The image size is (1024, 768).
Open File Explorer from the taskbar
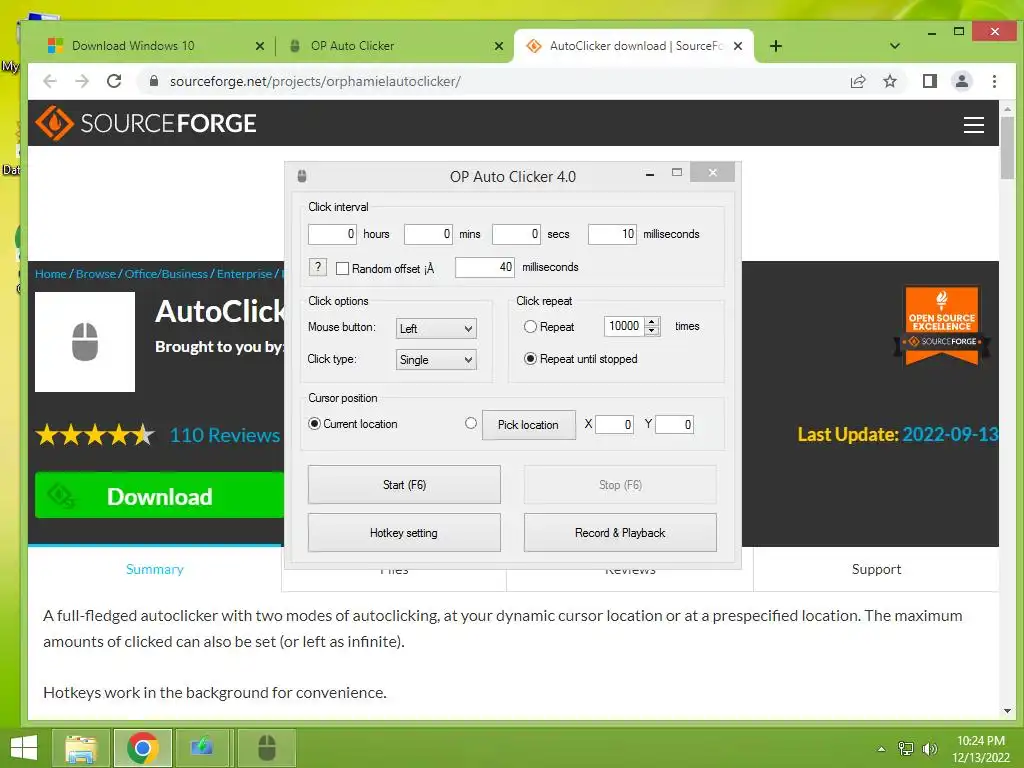(81, 748)
